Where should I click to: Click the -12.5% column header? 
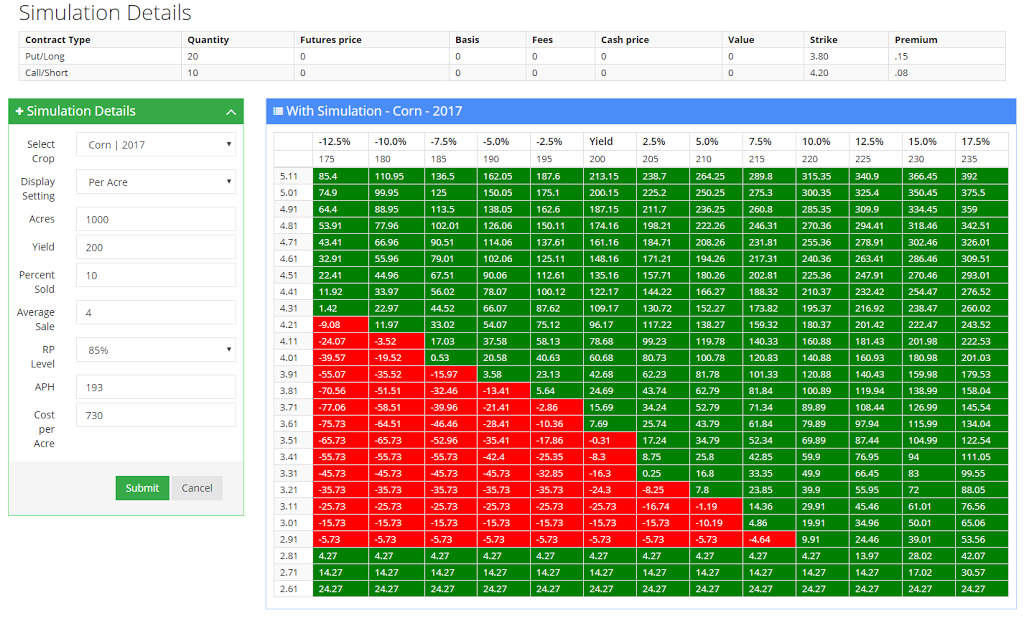click(x=333, y=142)
